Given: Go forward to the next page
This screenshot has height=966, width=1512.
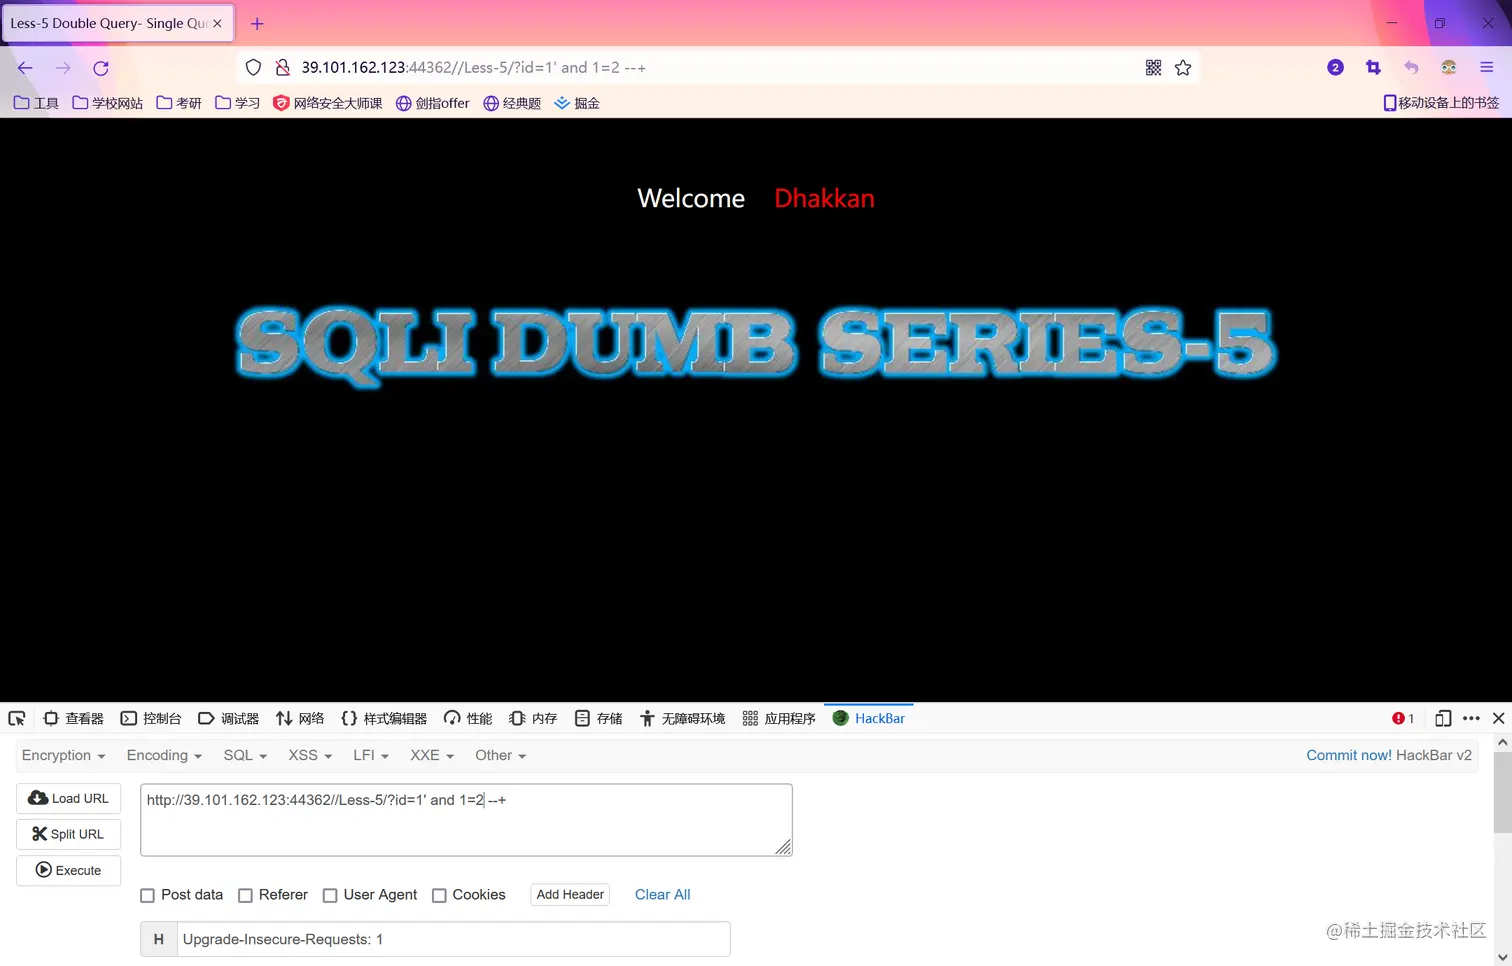Looking at the screenshot, I should [x=63, y=68].
